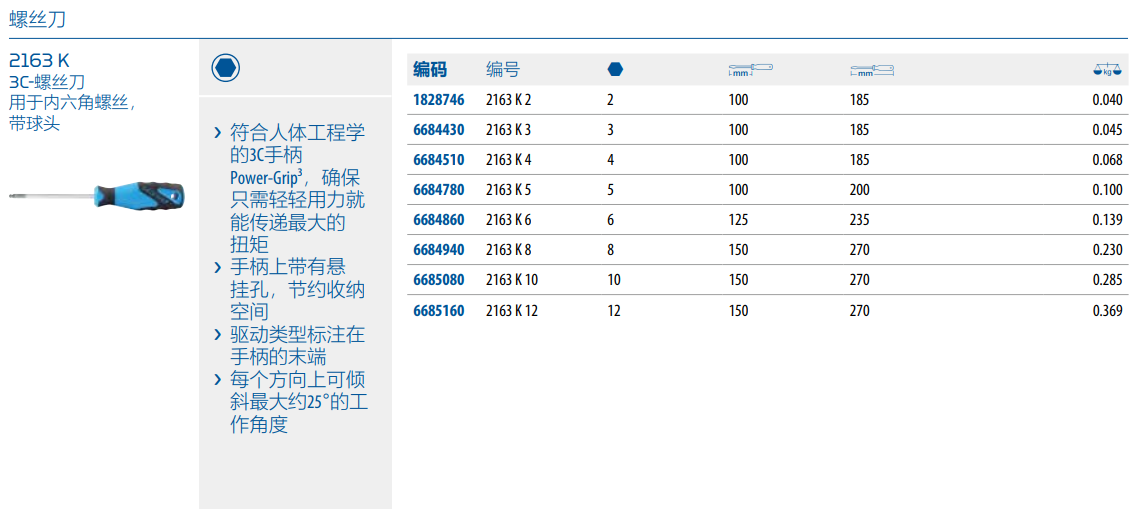Click product code 6685080

pos(438,280)
